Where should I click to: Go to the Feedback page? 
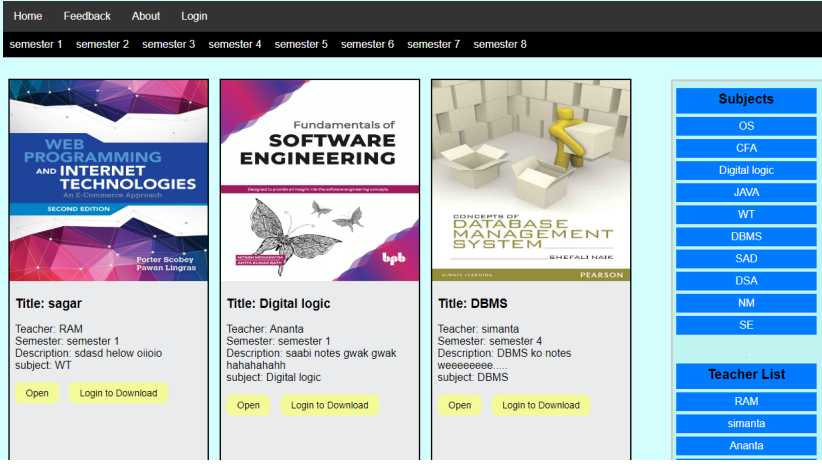coord(87,16)
